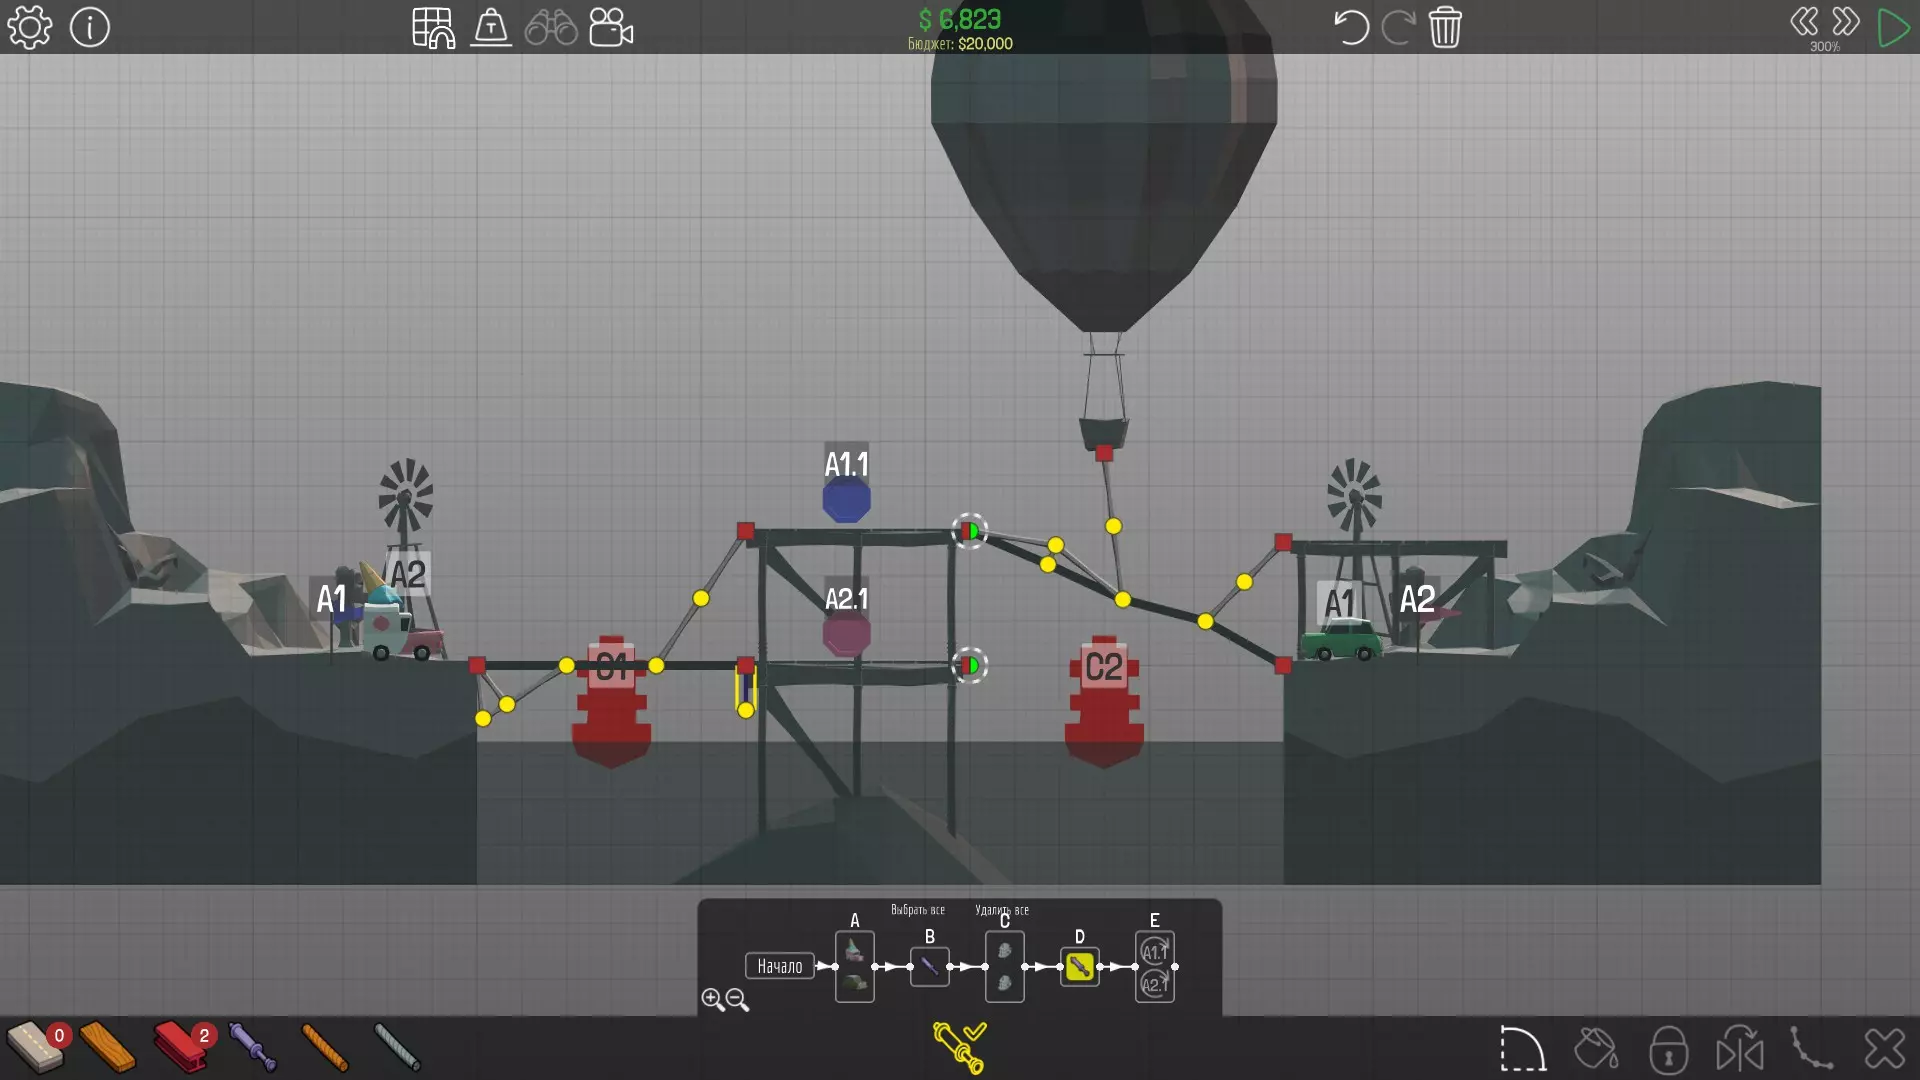1920x1080 pixels.
Task: Start simulation with green play button
Action: (x=1892, y=28)
